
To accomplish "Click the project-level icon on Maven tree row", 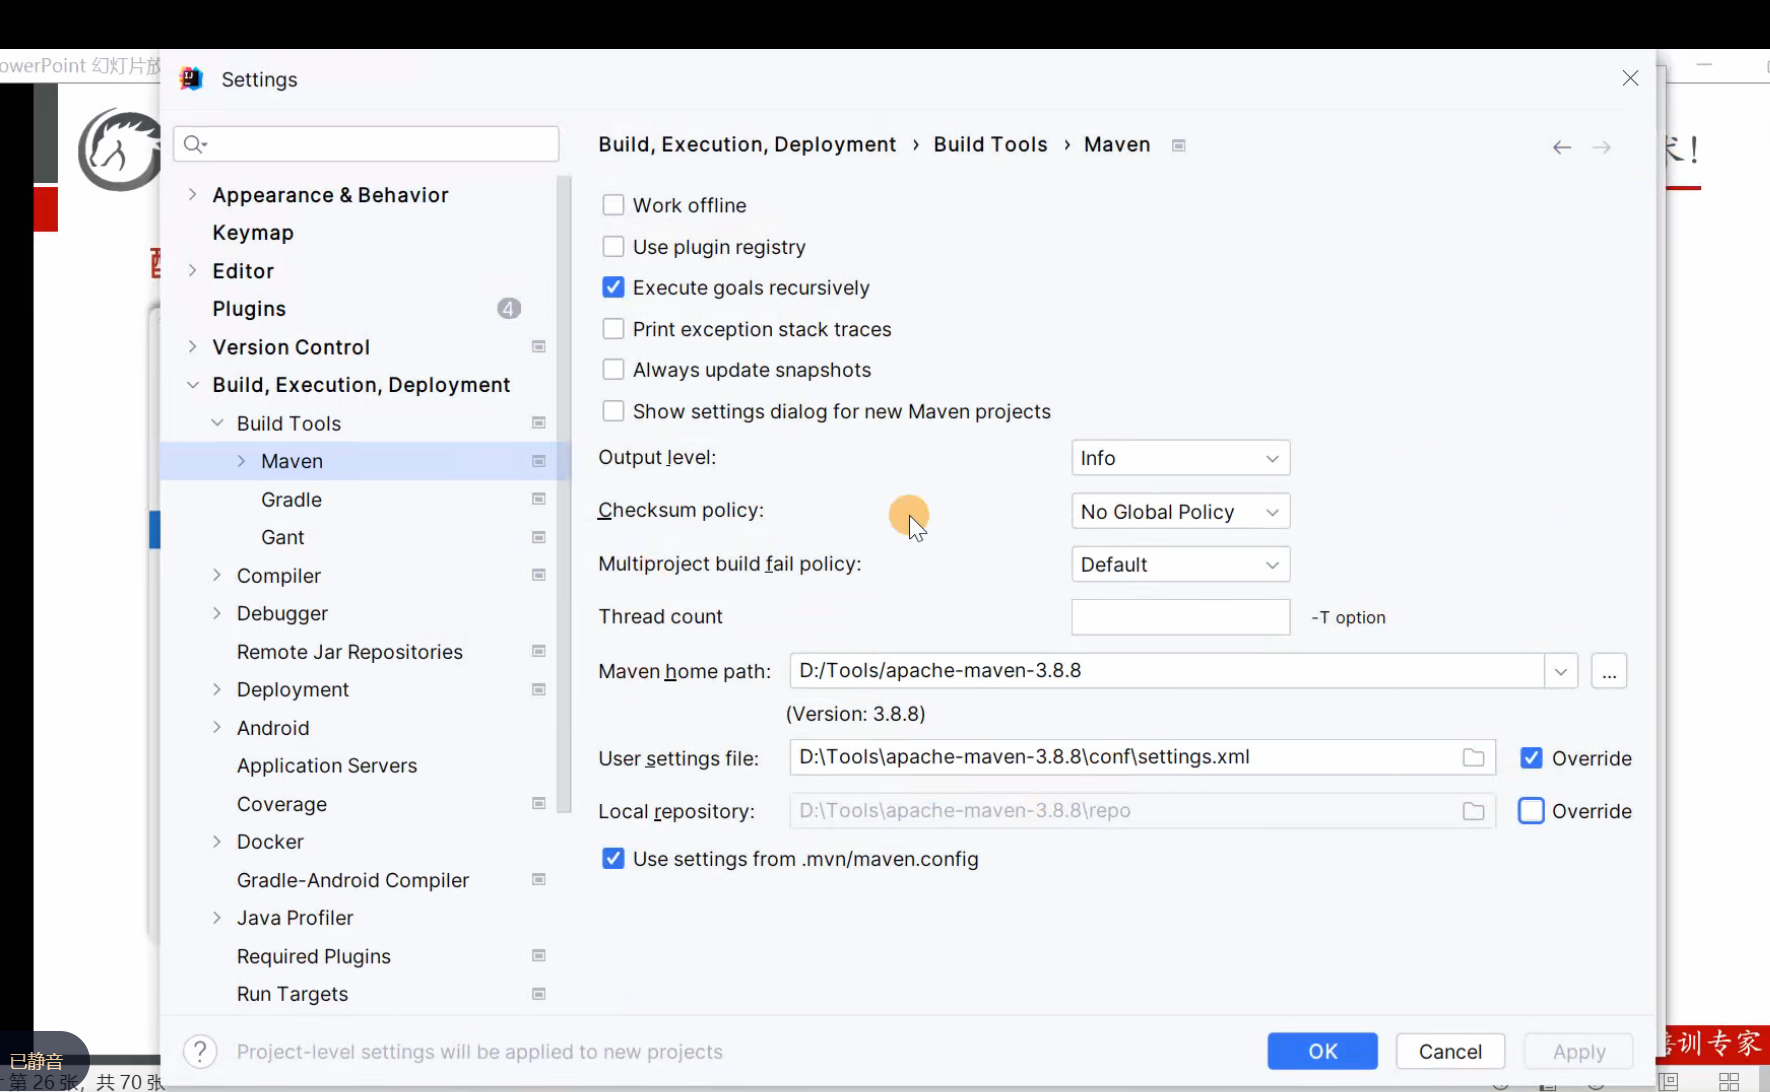I will point(539,461).
